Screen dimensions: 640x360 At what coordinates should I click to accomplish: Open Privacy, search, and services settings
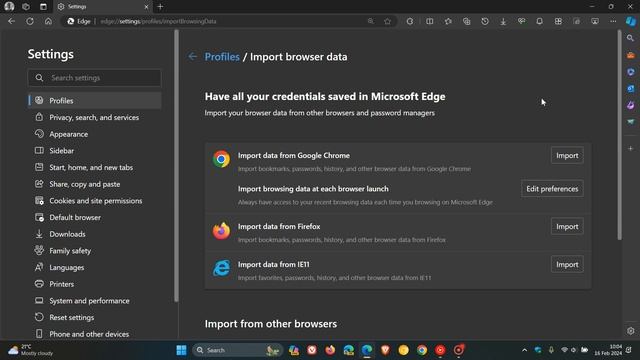coord(95,117)
